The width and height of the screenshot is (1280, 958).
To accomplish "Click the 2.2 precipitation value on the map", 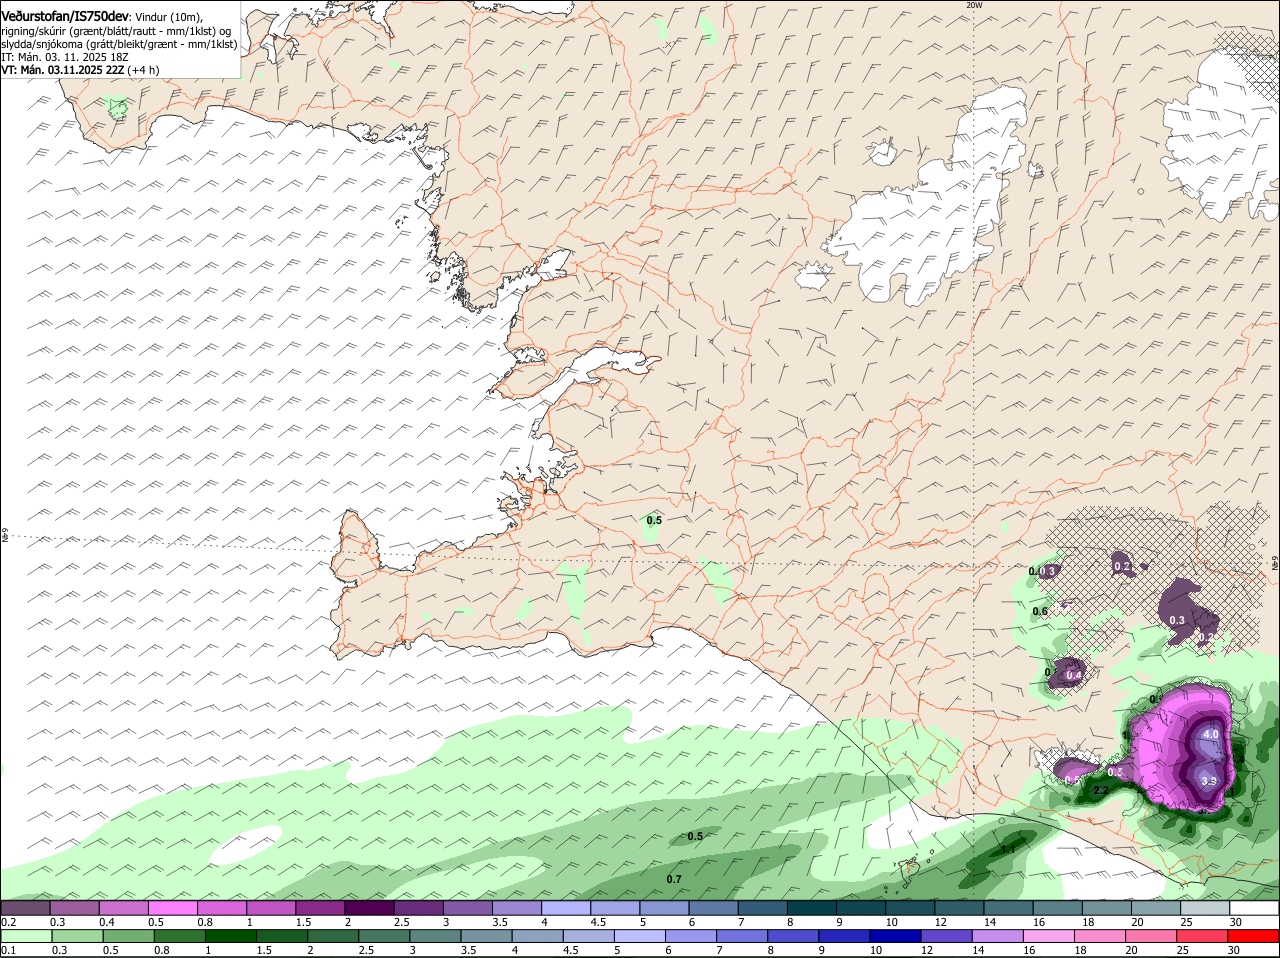I will click(1101, 790).
